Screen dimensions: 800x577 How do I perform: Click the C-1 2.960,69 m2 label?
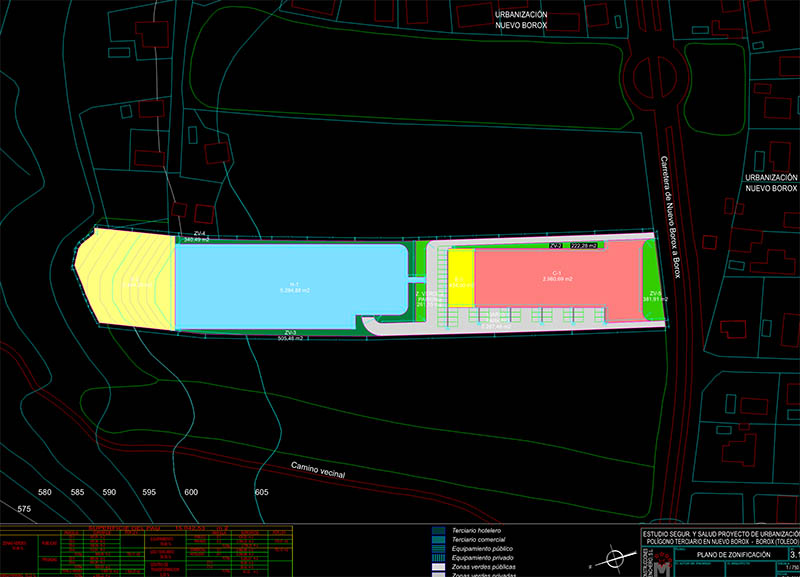(557, 276)
